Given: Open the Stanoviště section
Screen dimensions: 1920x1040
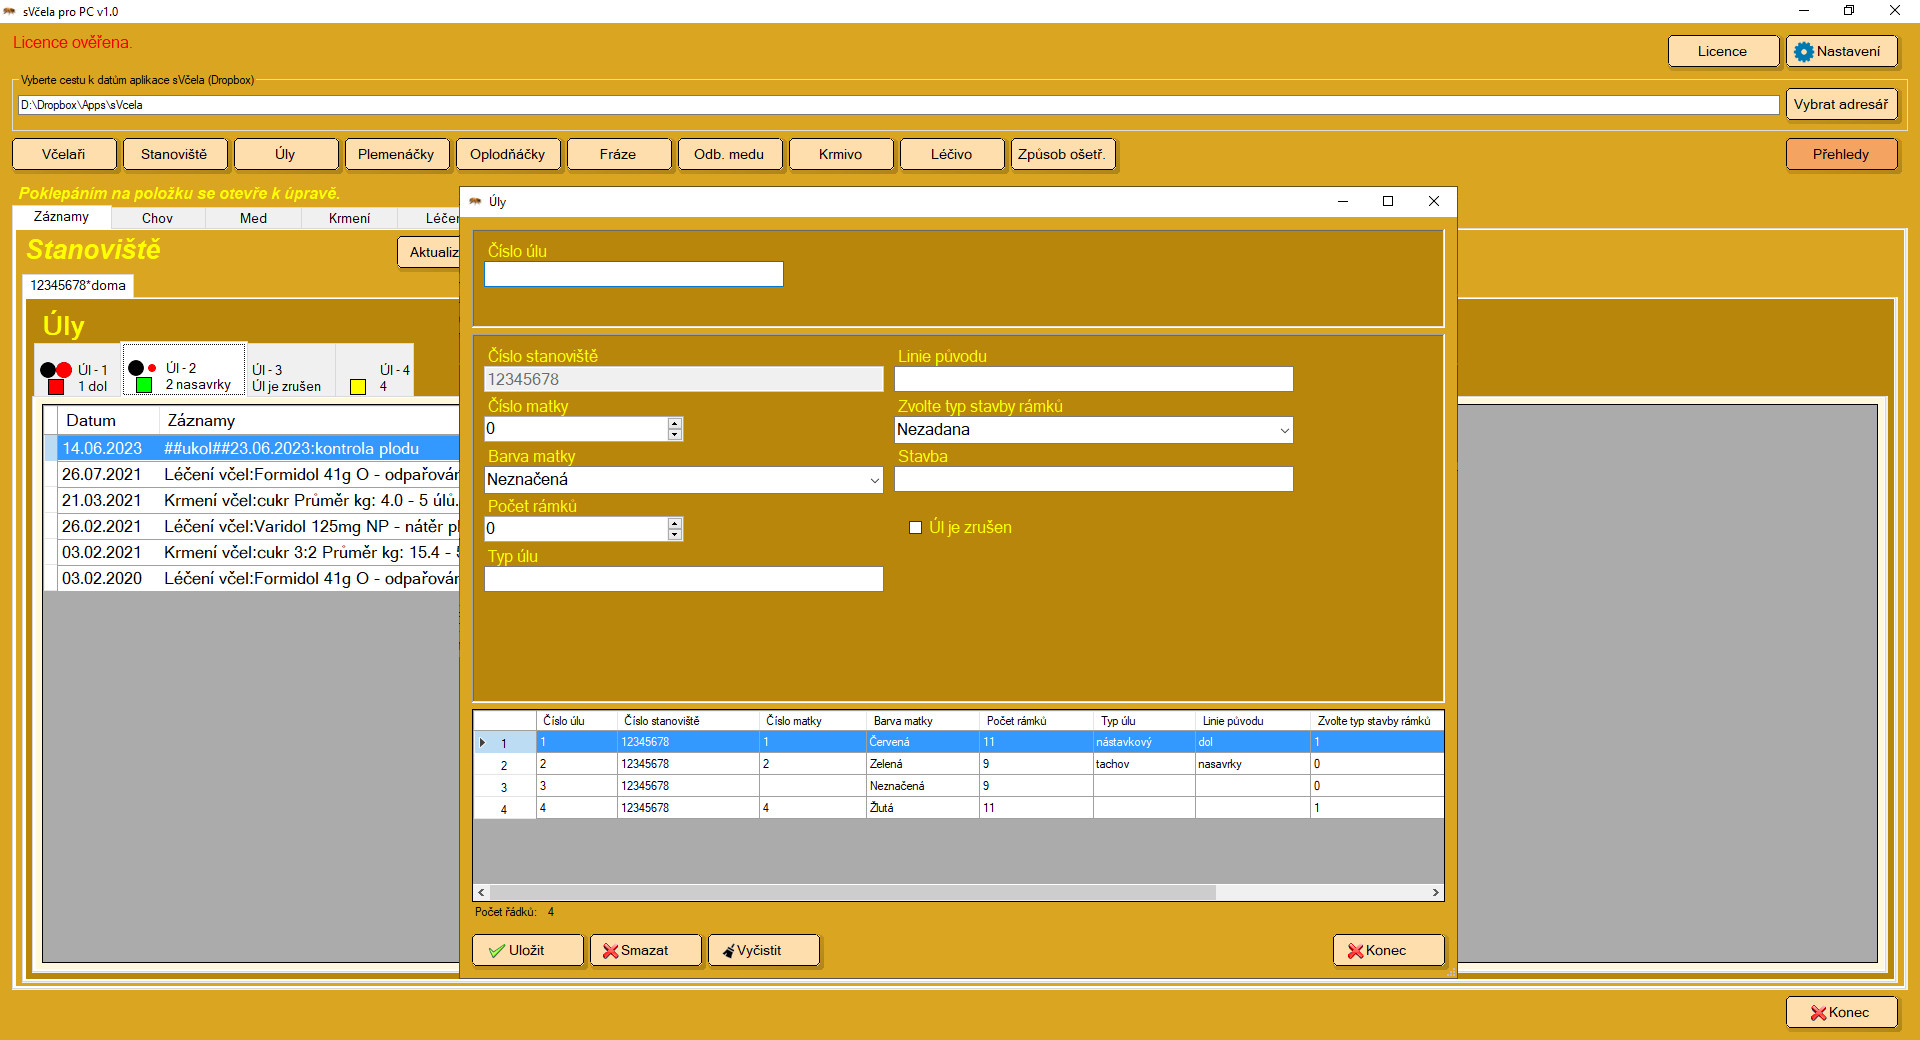Looking at the screenshot, I should [x=174, y=154].
